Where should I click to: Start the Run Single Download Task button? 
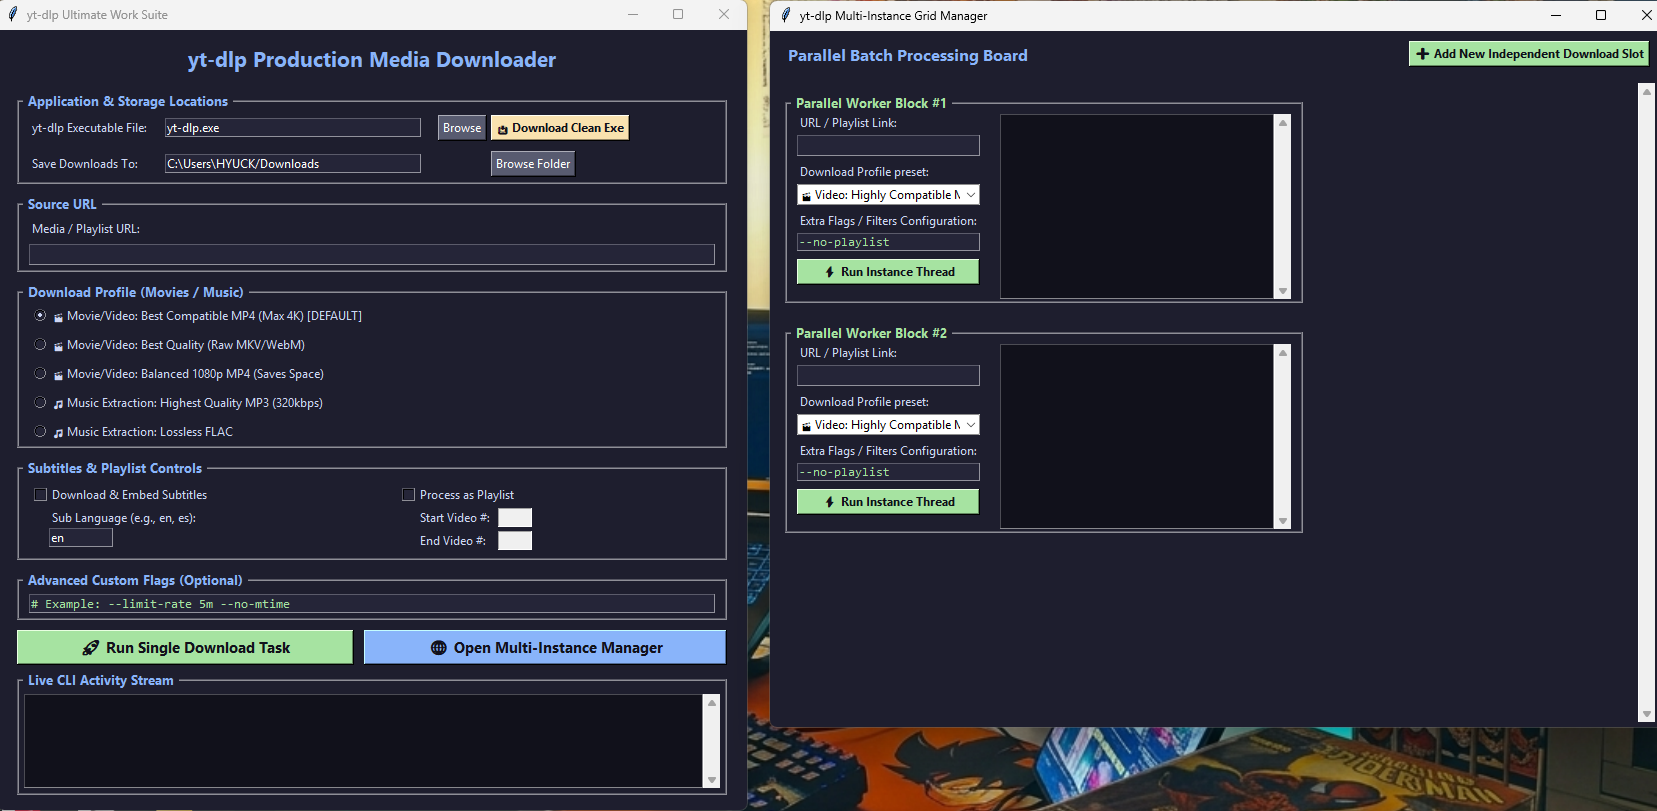click(185, 647)
